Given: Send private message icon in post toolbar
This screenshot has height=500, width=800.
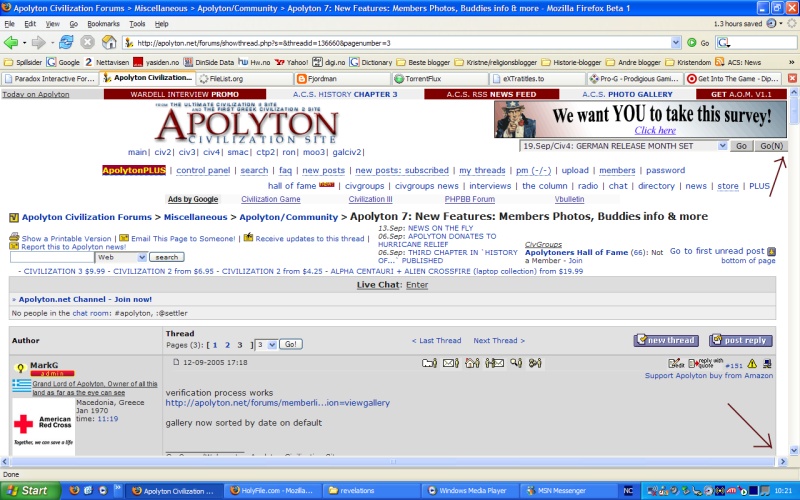Looking at the screenshot, I should [494, 363].
